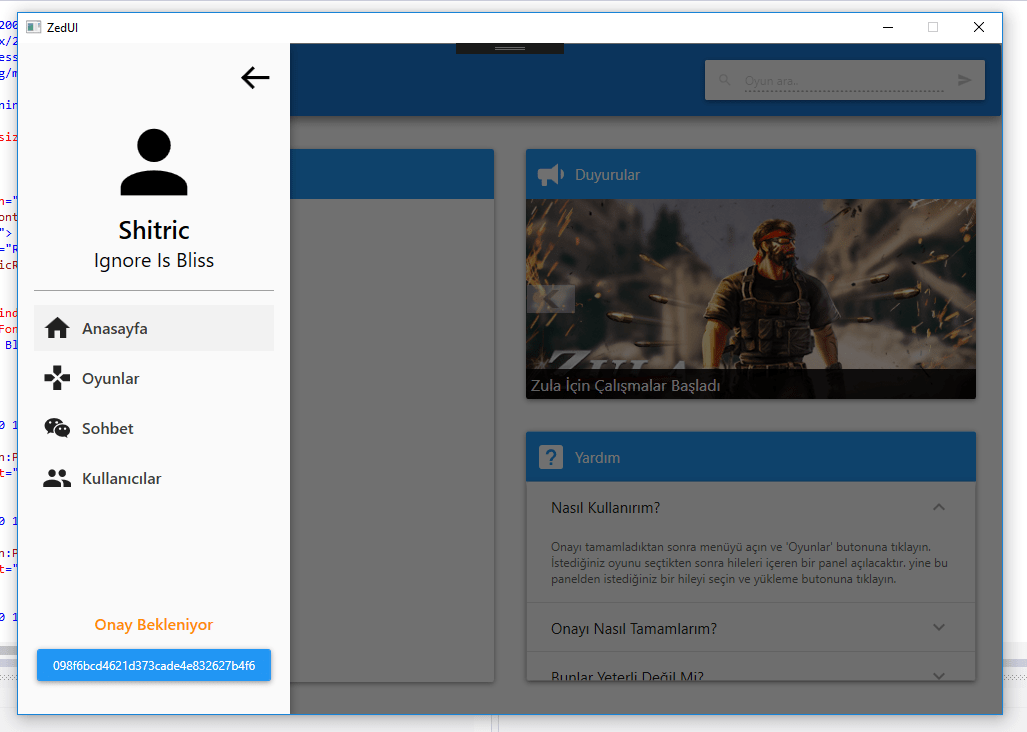Viewport: 1027px width, 732px height.
Task: Click the send arrow in the search box
Action: 964,80
